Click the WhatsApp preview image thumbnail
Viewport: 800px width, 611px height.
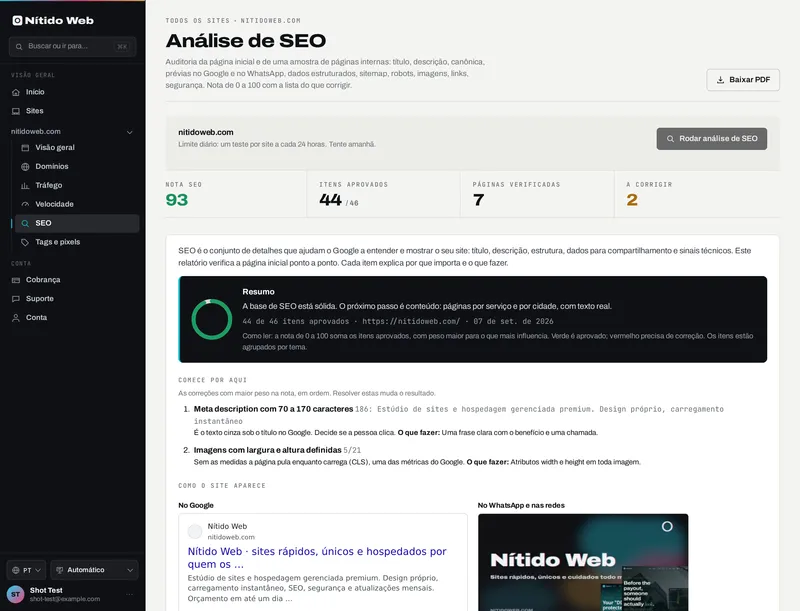[x=583, y=563]
